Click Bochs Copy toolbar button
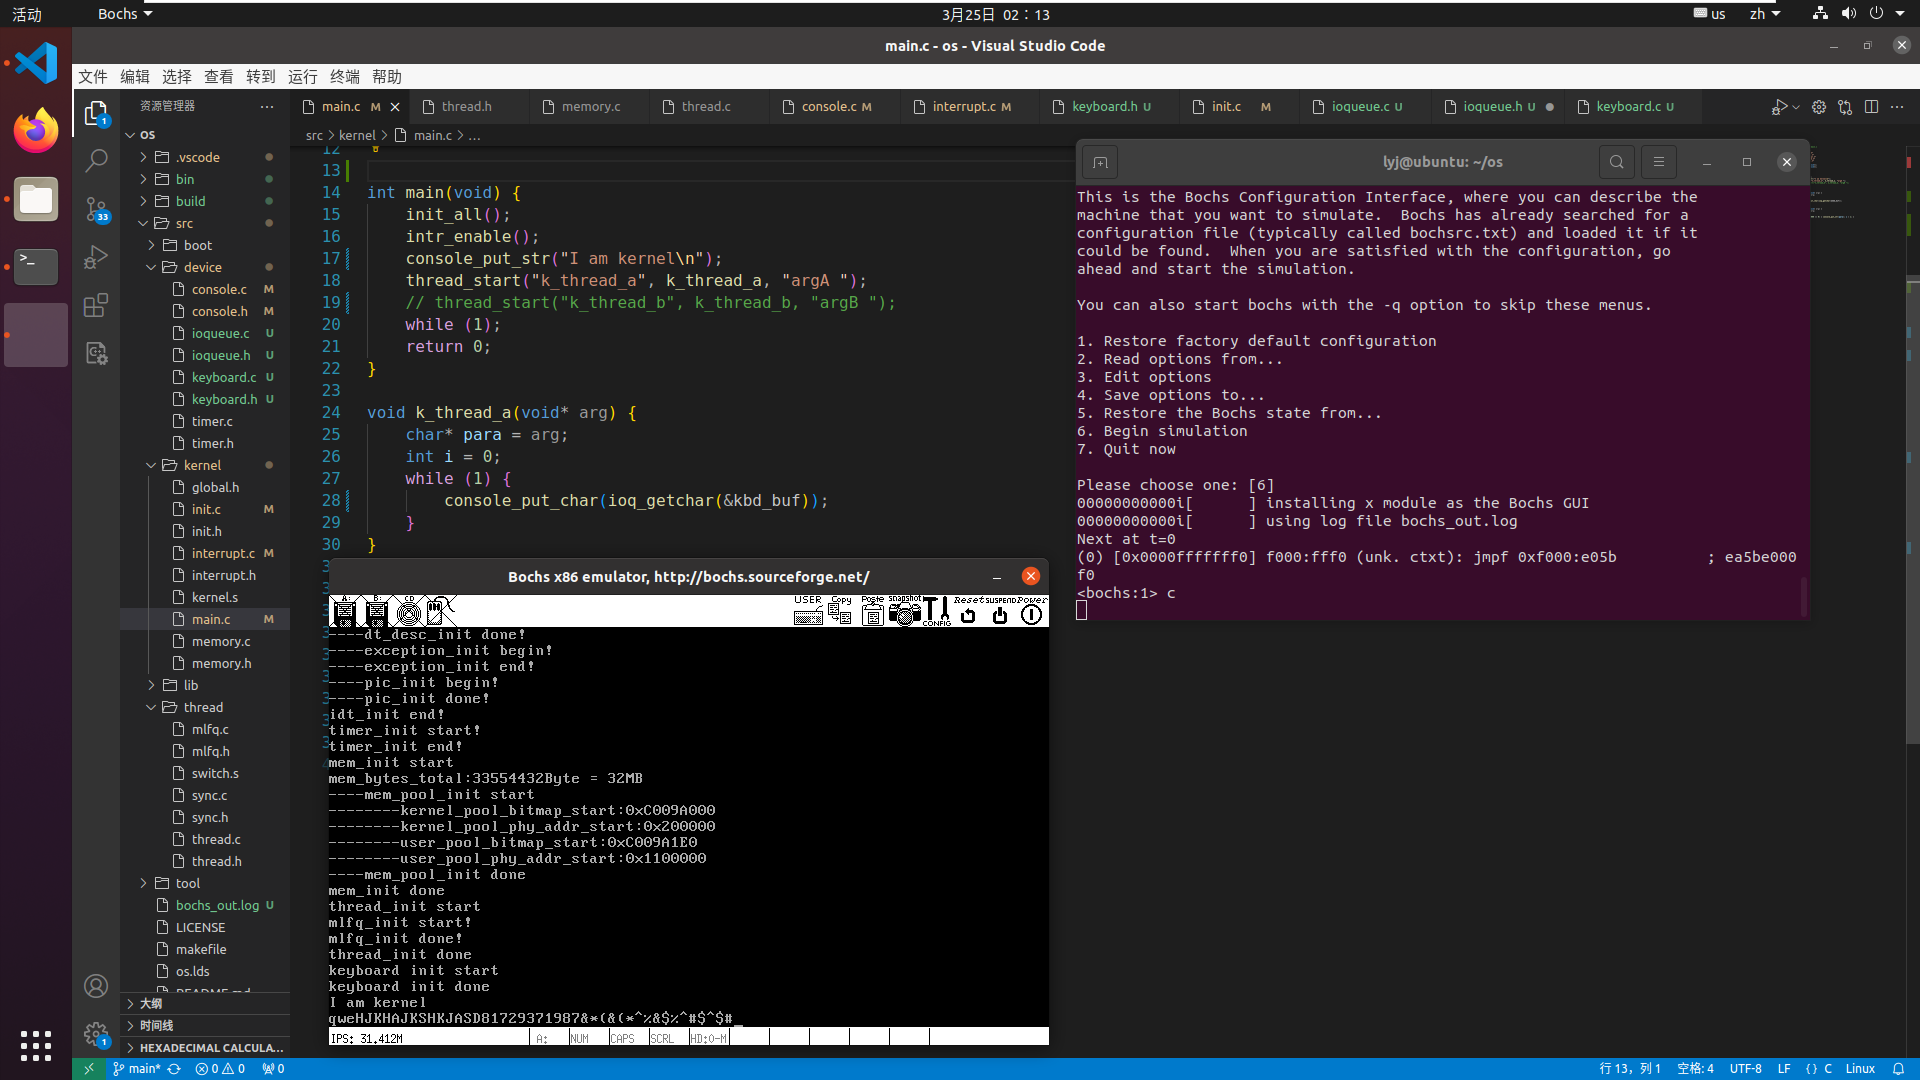Image resolution: width=1920 pixels, height=1080 pixels. point(841,610)
